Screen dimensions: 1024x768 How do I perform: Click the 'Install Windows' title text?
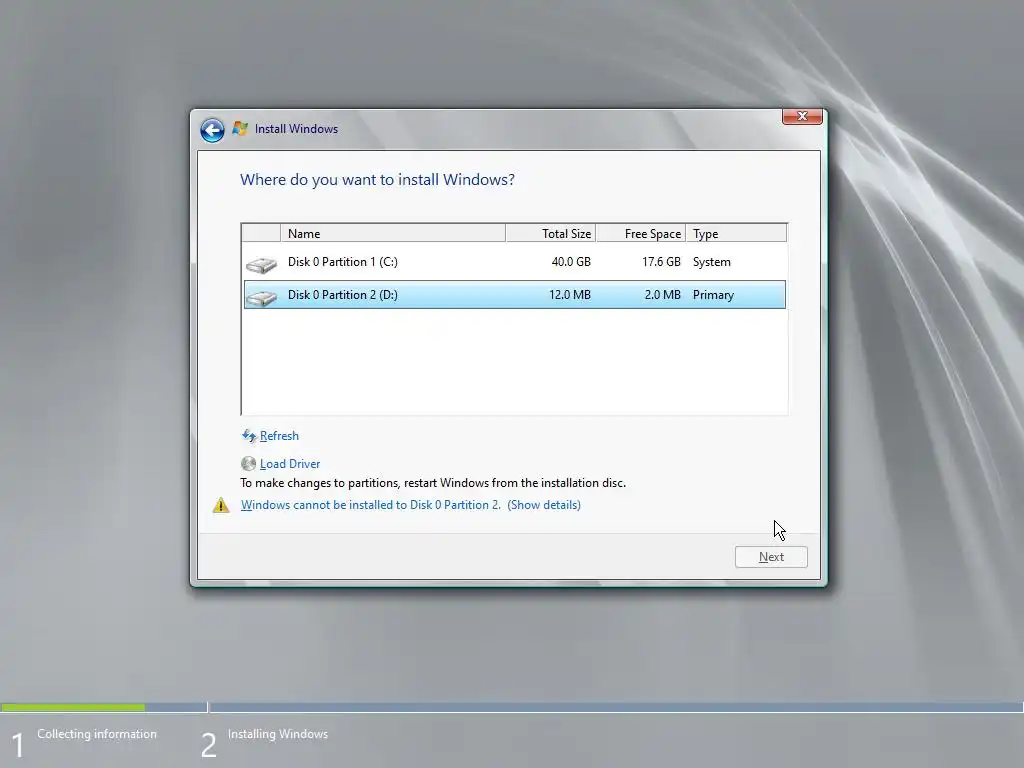tap(296, 129)
